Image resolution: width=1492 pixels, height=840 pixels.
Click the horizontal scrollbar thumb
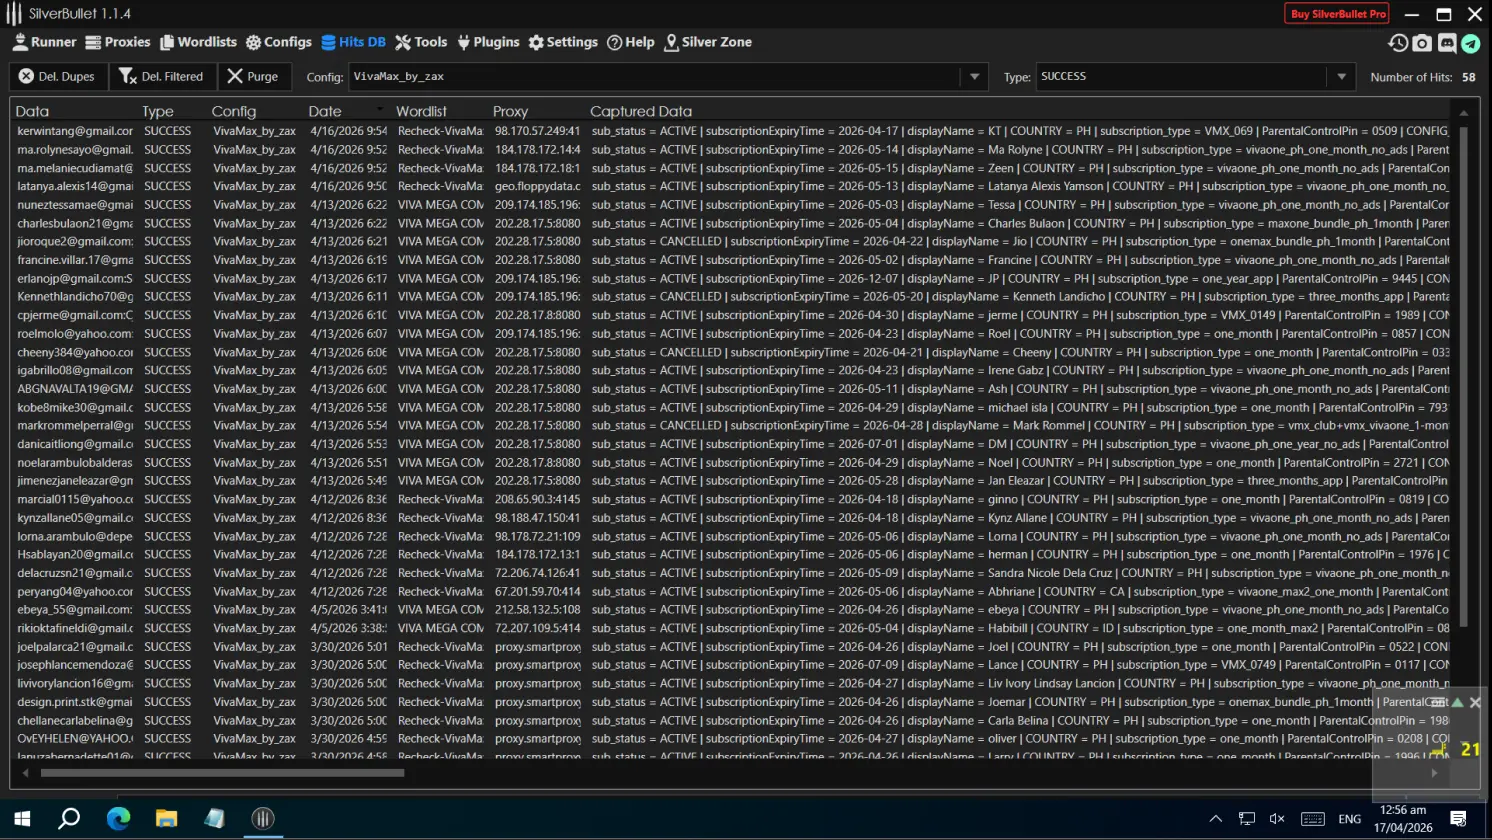pos(222,773)
